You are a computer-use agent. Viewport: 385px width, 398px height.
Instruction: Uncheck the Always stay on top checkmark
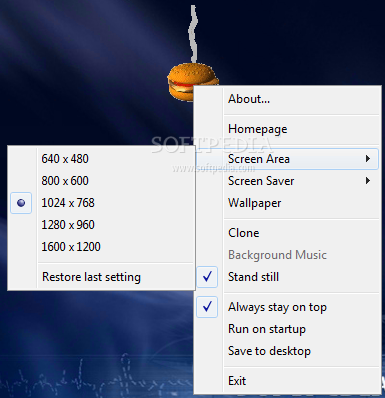click(x=207, y=307)
